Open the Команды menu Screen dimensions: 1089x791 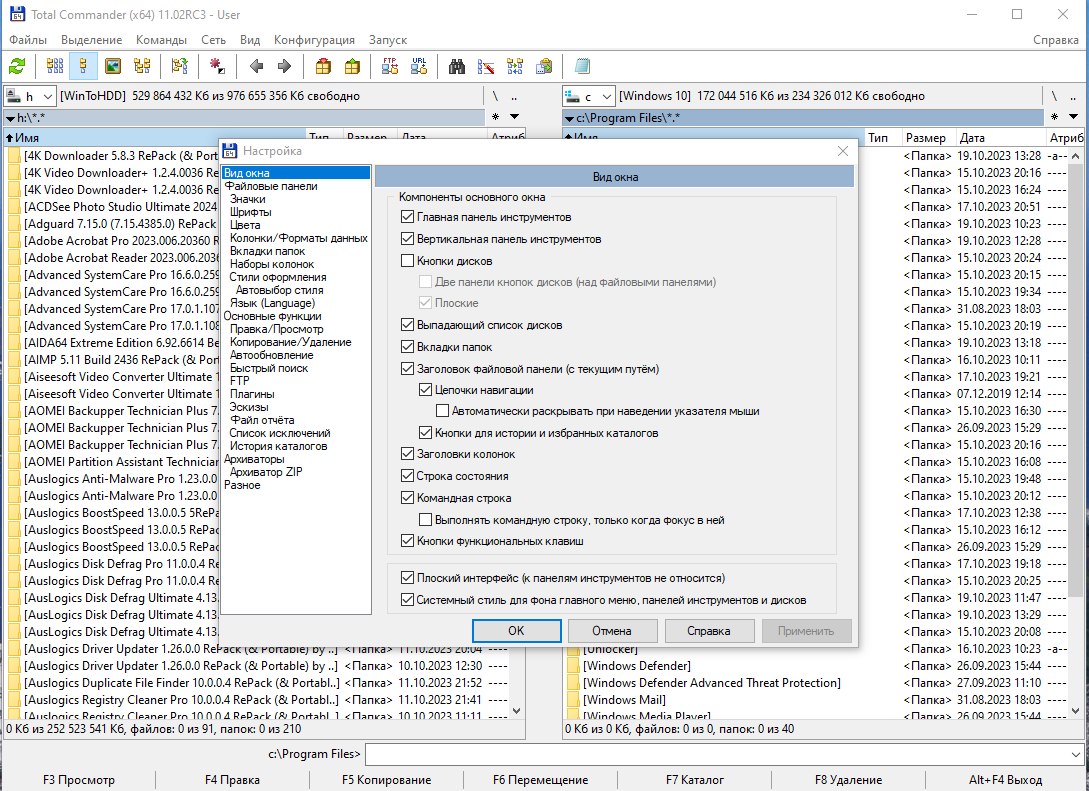(x=161, y=40)
